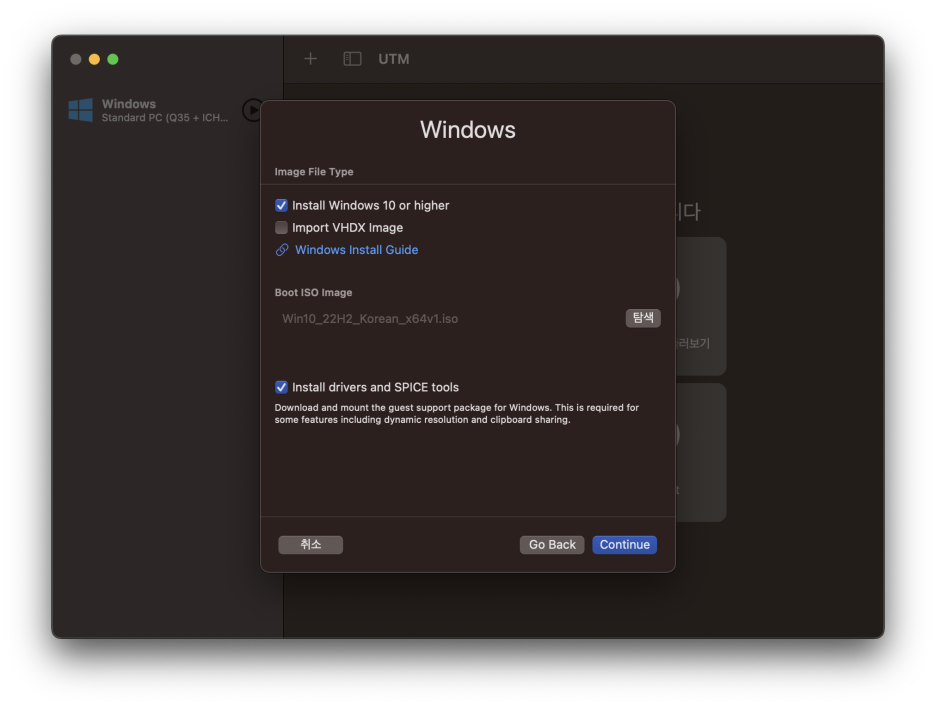Uncheck Install Windows 10 or higher

pyautogui.click(x=281, y=205)
